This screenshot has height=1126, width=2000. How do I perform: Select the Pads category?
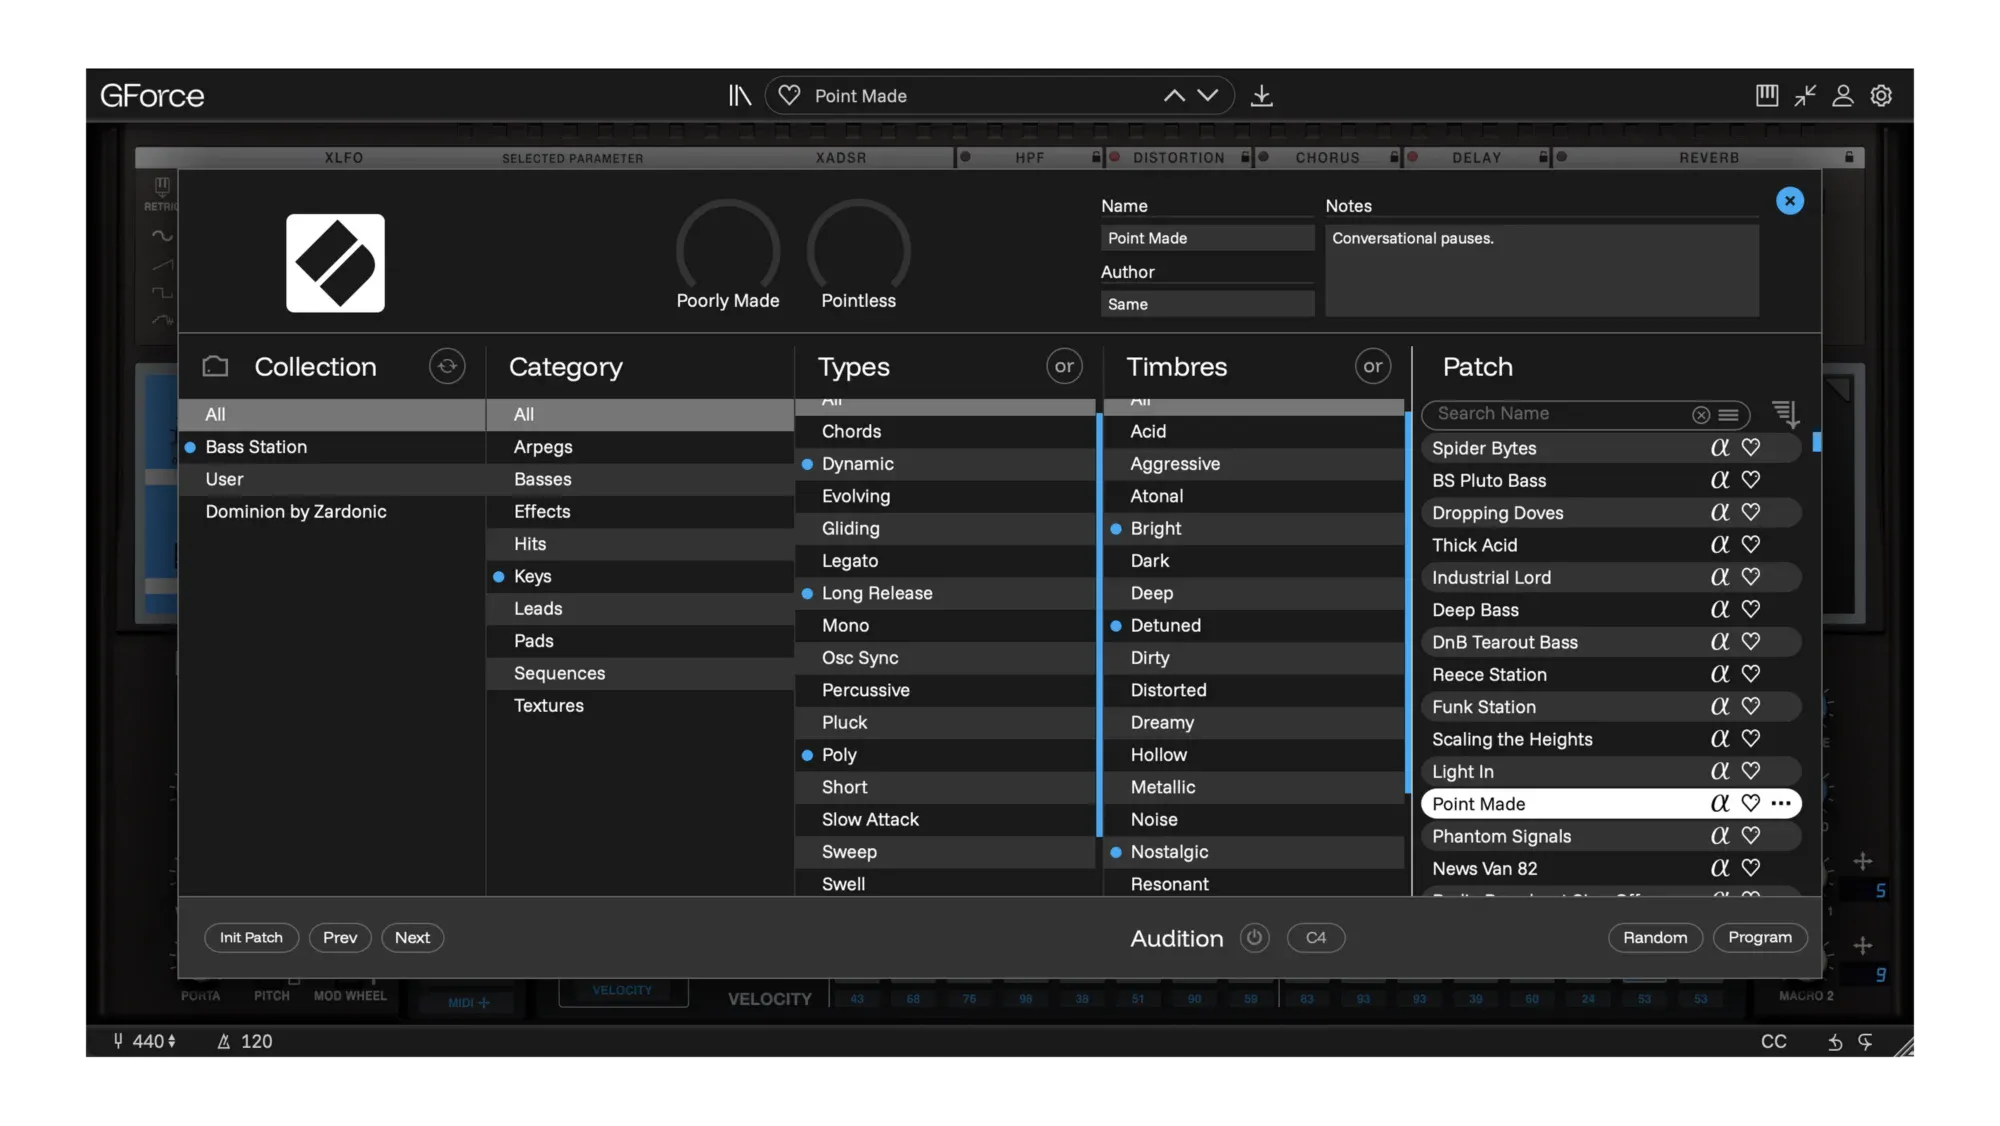[x=640, y=641]
